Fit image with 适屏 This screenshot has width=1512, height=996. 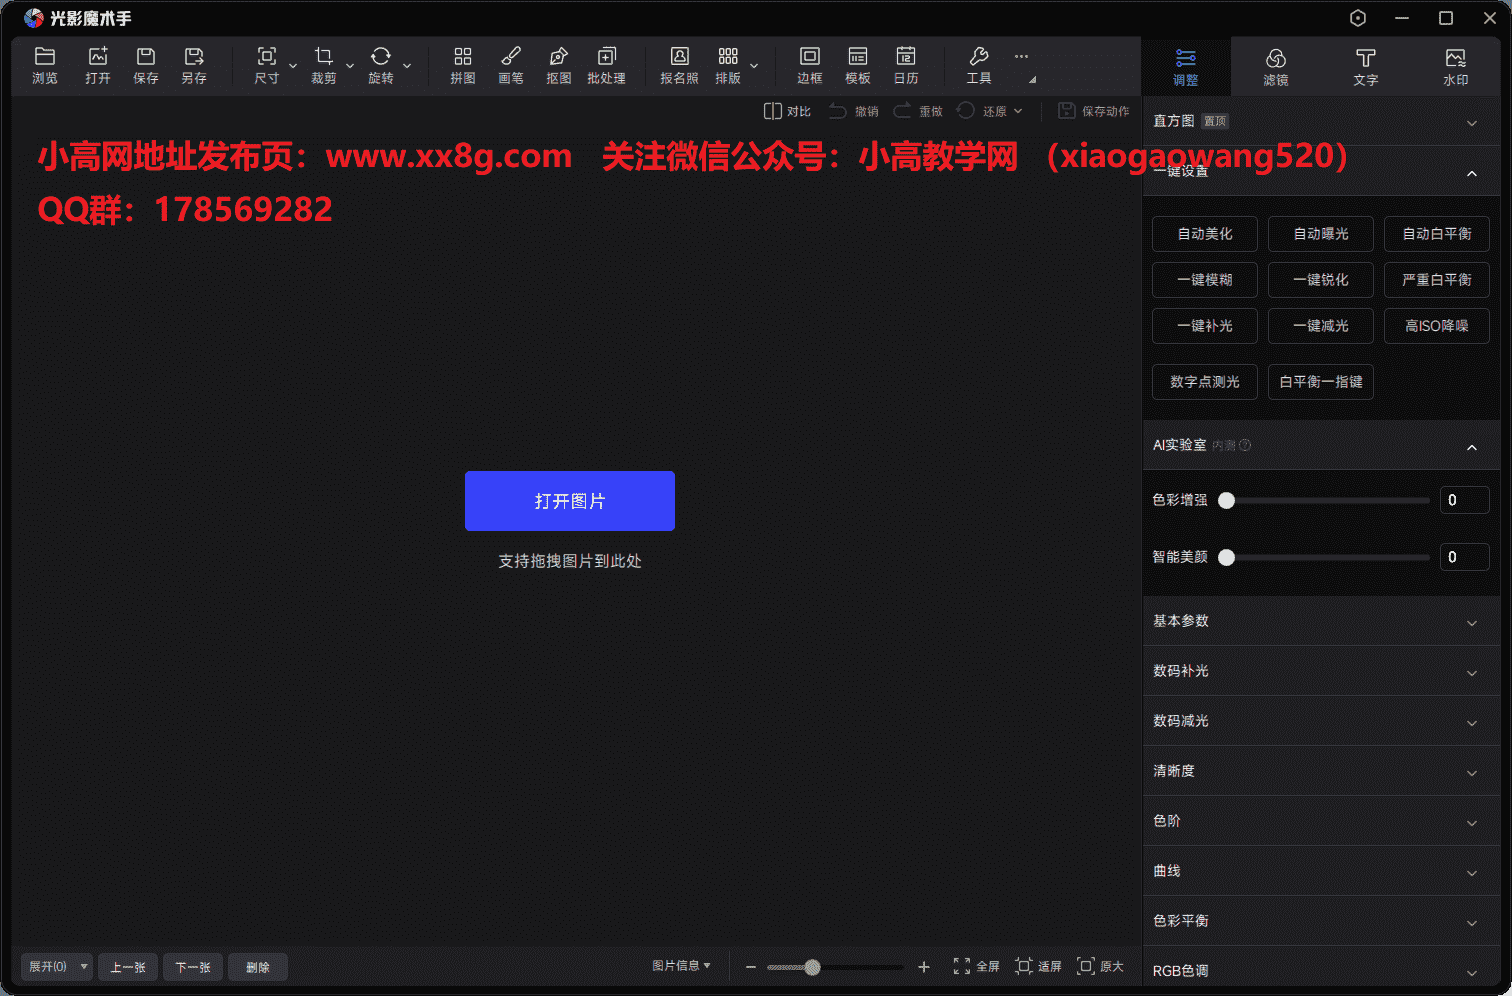click(1038, 966)
